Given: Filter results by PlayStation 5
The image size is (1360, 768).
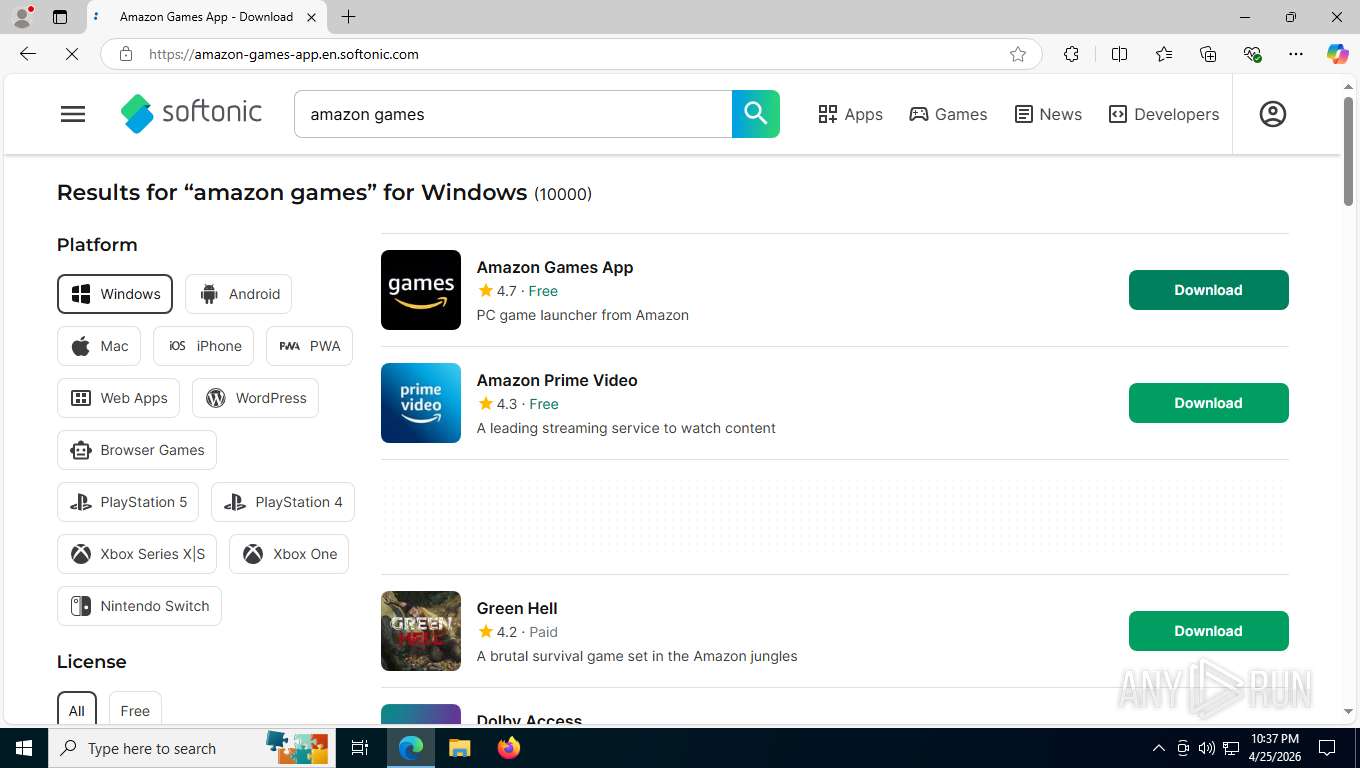Looking at the screenshot, I should (128, 502).
